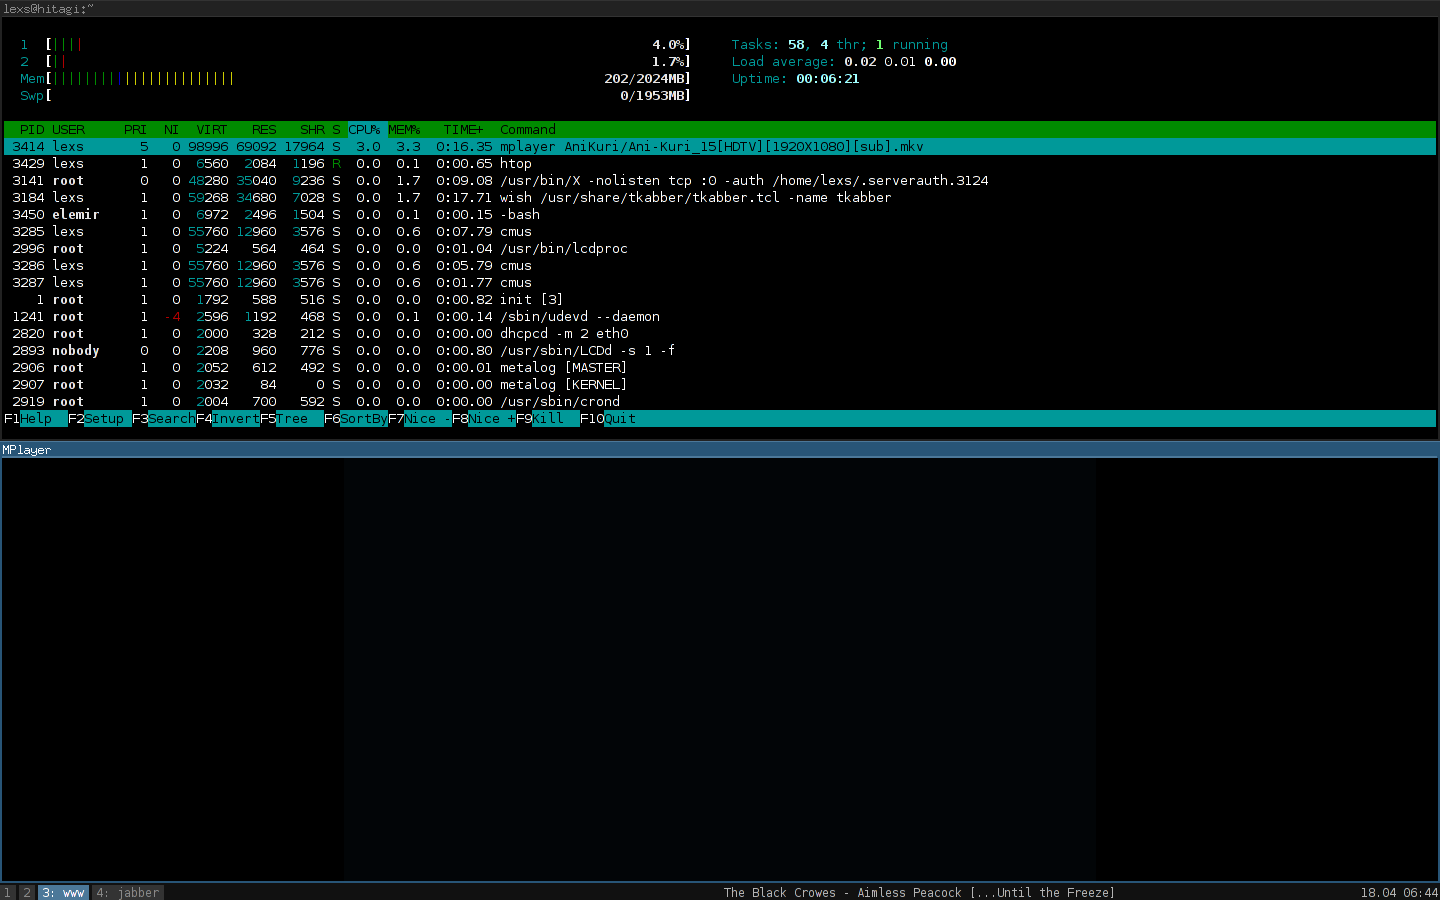Sort by CPU% column header
The width and height of the screenshot is (1440, 900).
click(x=364, y=130)
